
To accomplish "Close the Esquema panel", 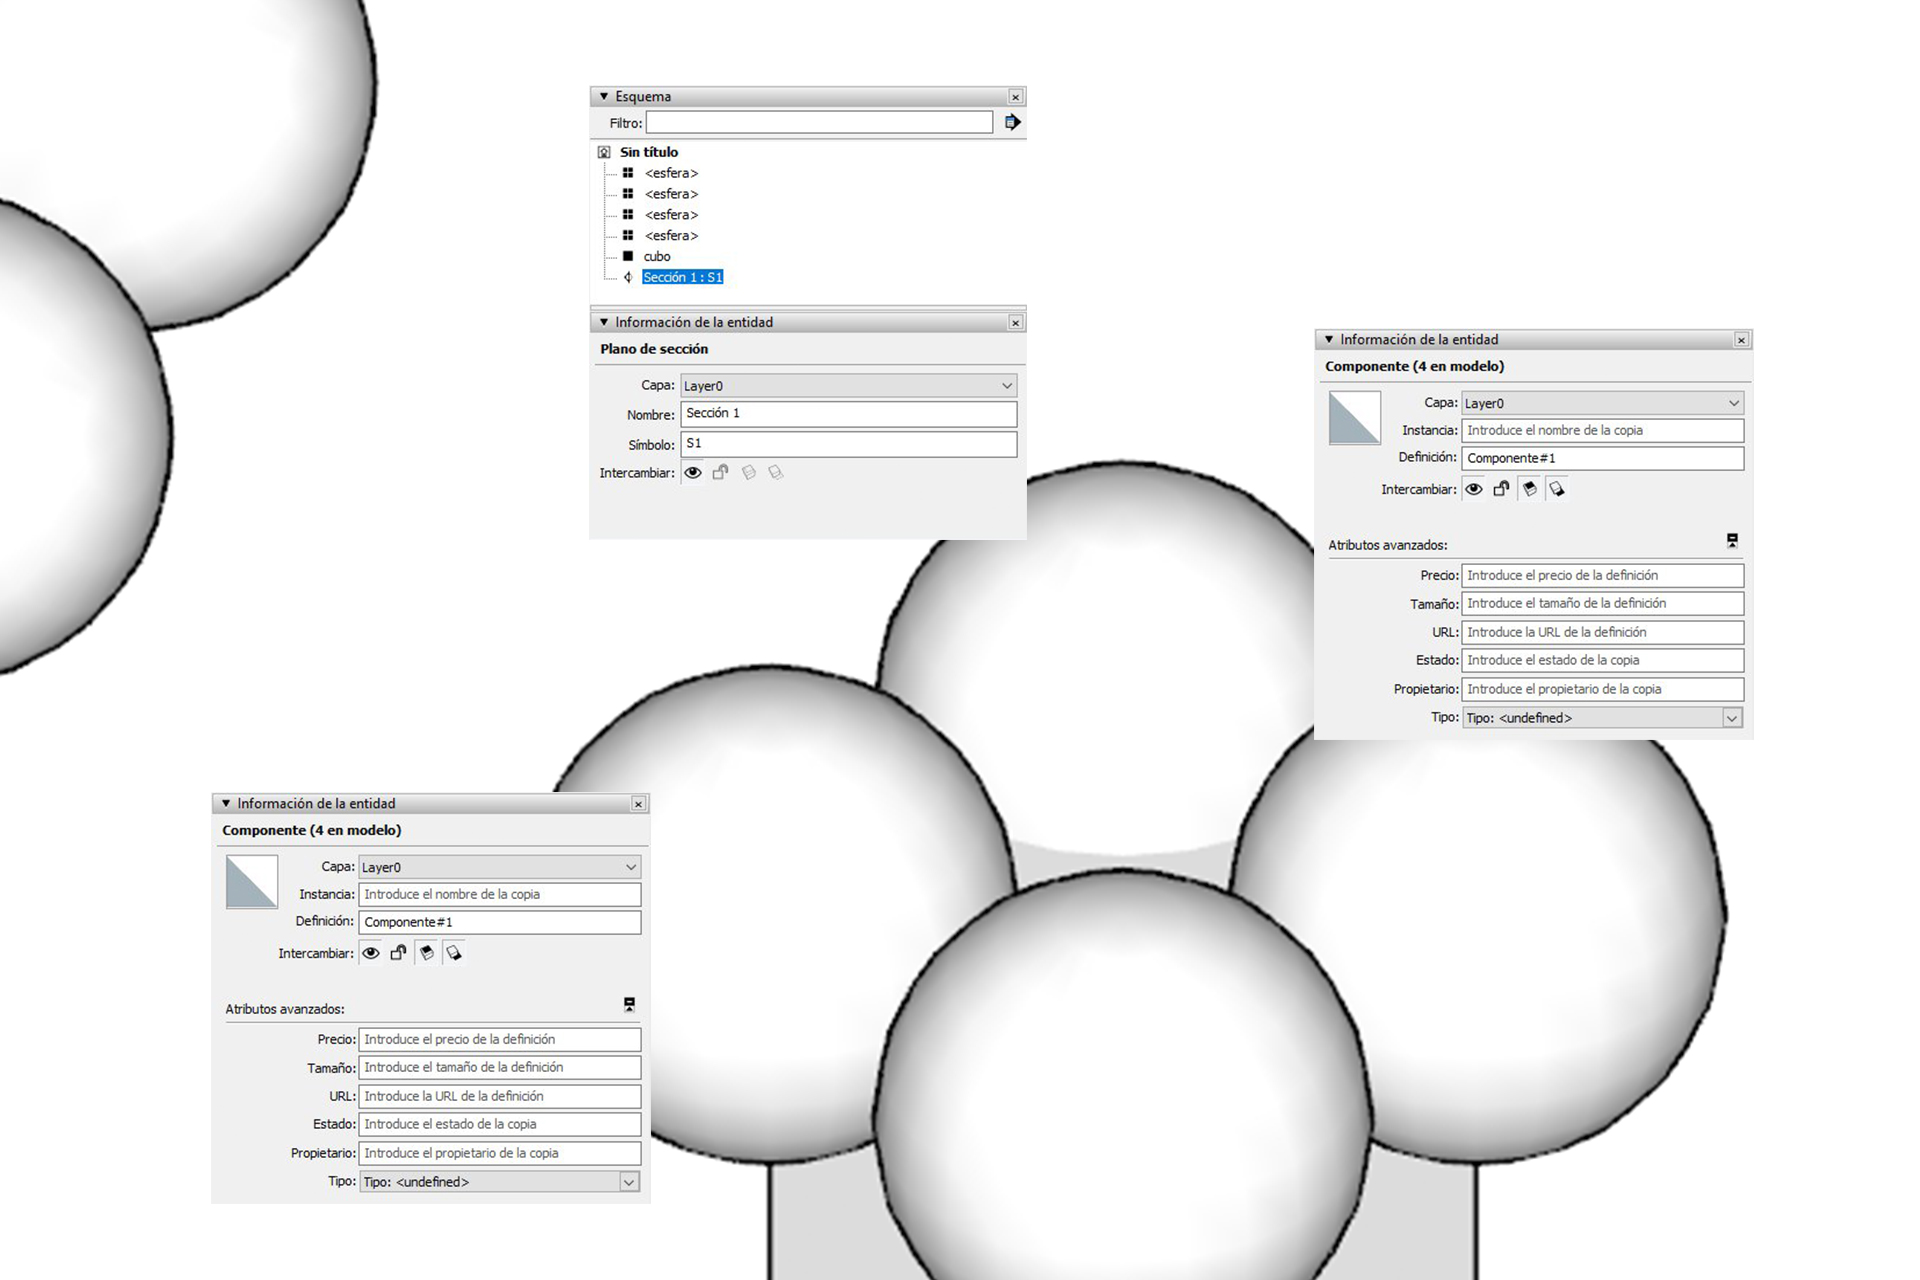I will tap(1015, 97).
